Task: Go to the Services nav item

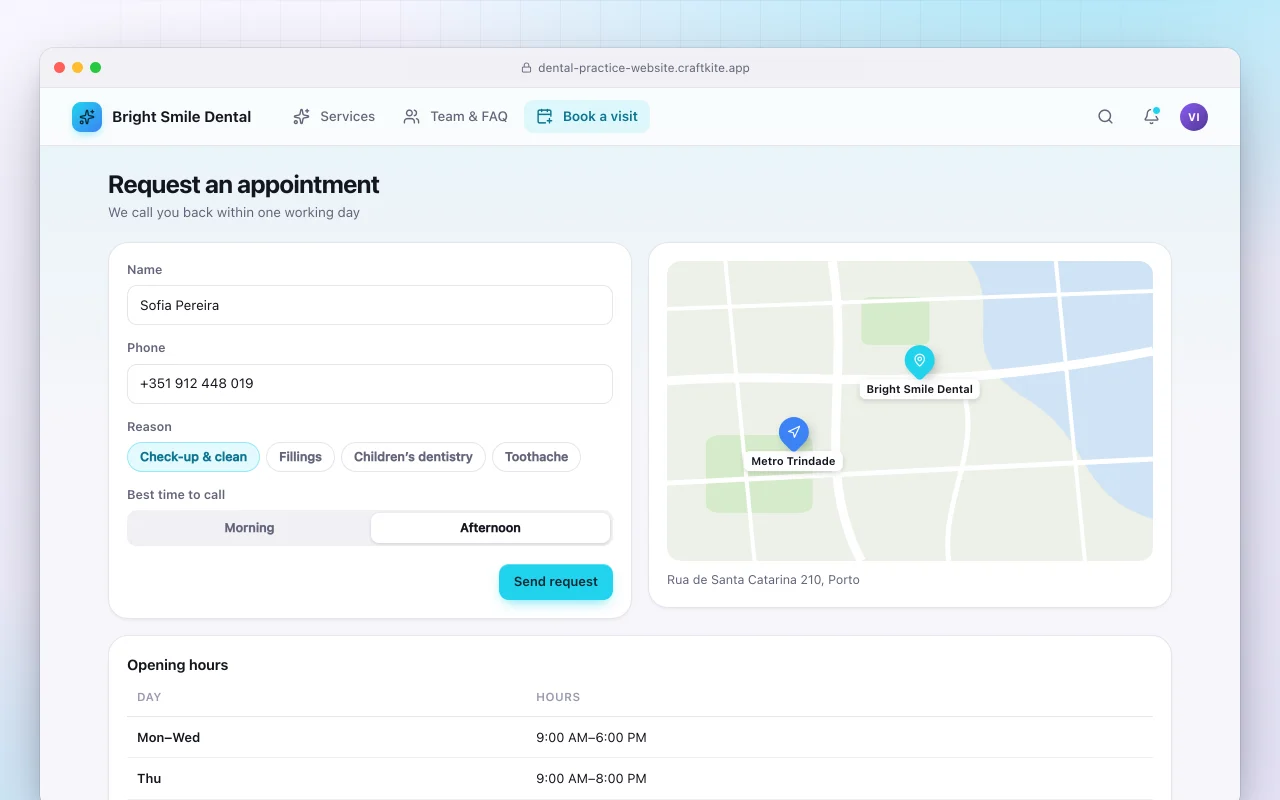Action: pos(334,117)
